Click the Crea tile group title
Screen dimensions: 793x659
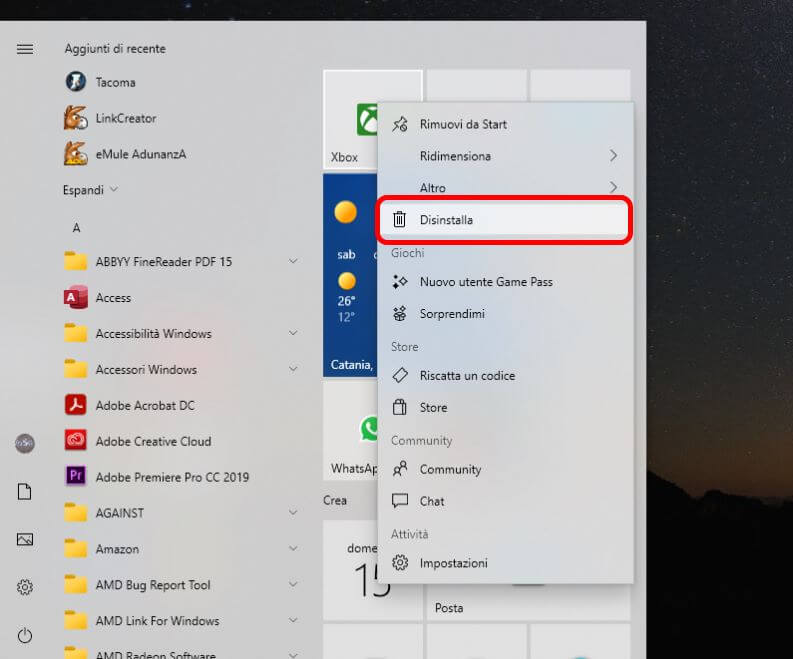click(x=335, y=500)
